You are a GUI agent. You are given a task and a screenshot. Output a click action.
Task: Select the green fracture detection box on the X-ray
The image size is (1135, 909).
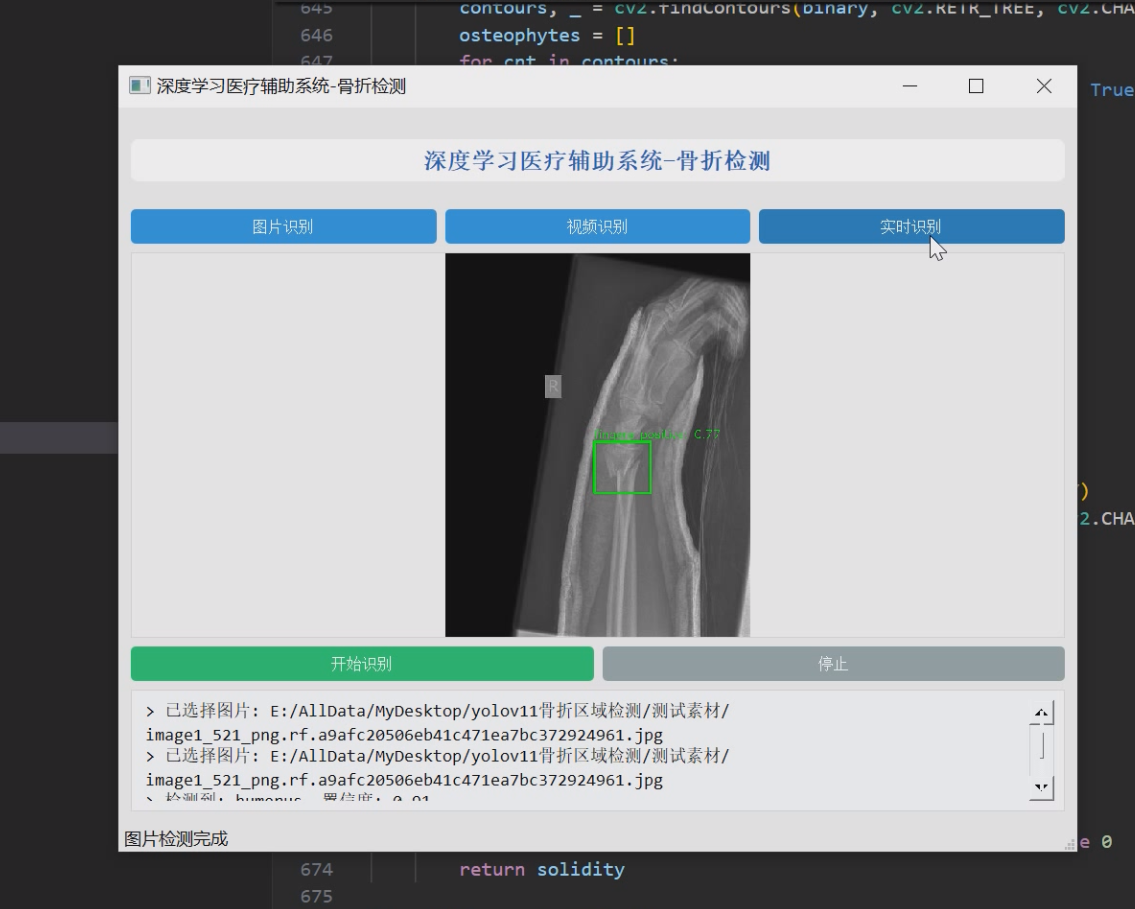(x=623, y=468)
